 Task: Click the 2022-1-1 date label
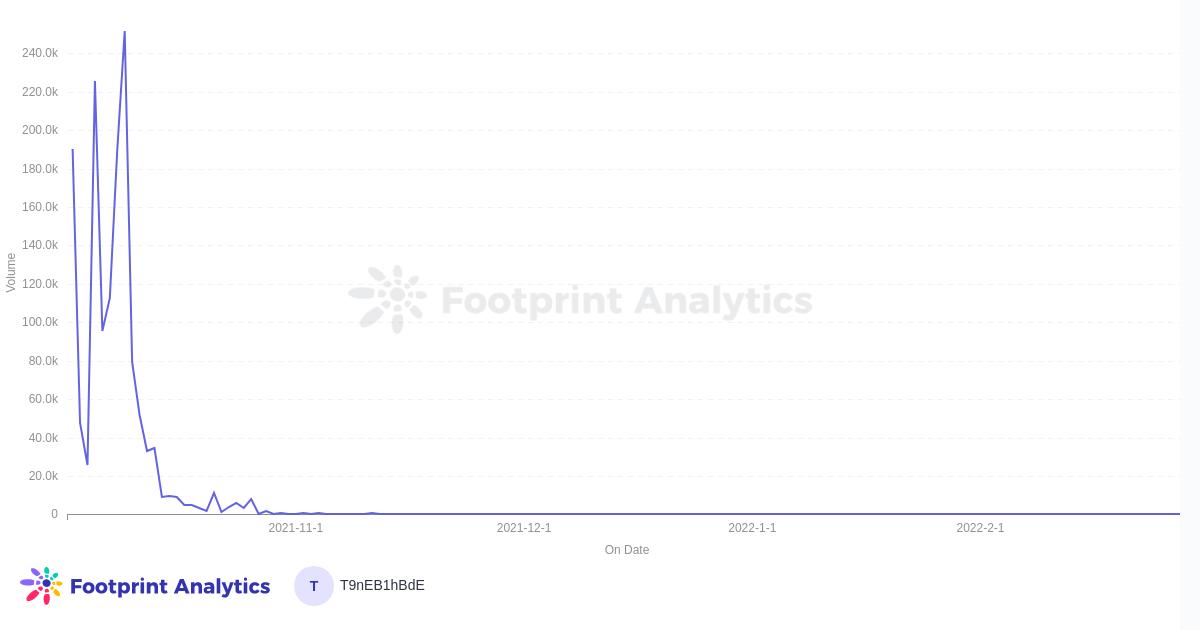(752, 528)
